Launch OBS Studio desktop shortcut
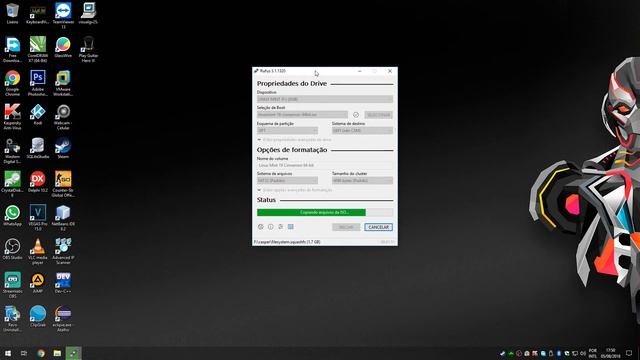The image size is (640, 360). tap(12, 249)
